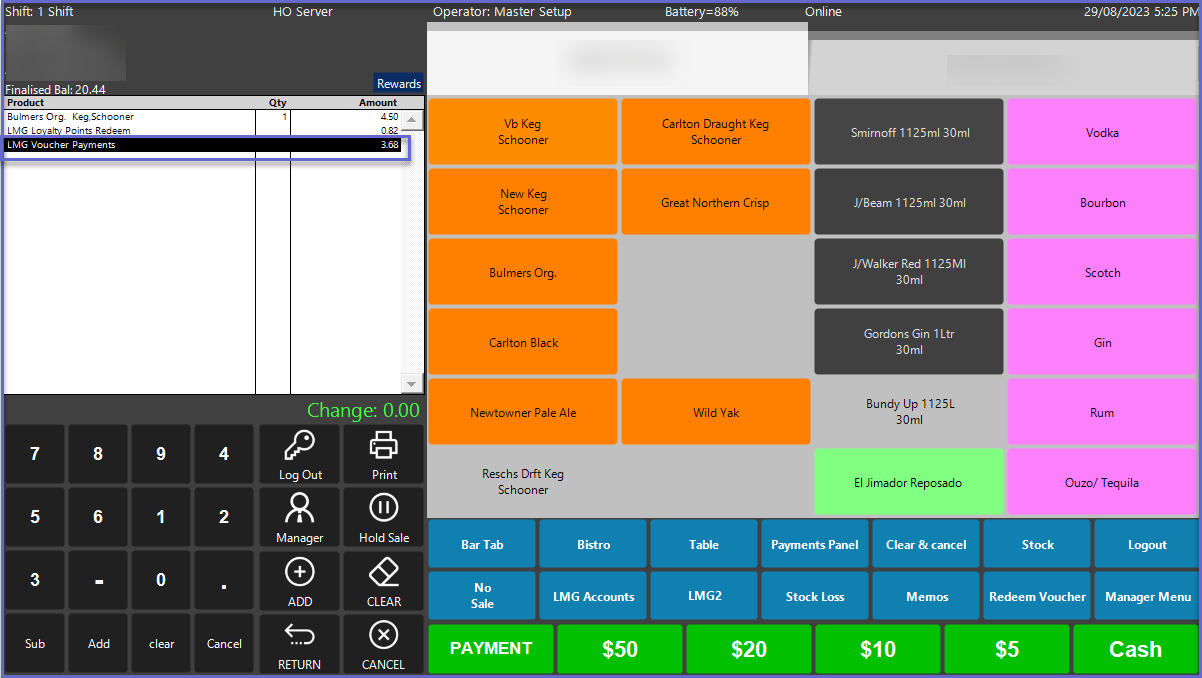Add Reschs Drft Keg Schooner
The height and width of the screenshot is (678, 1202).
point(523,482)
